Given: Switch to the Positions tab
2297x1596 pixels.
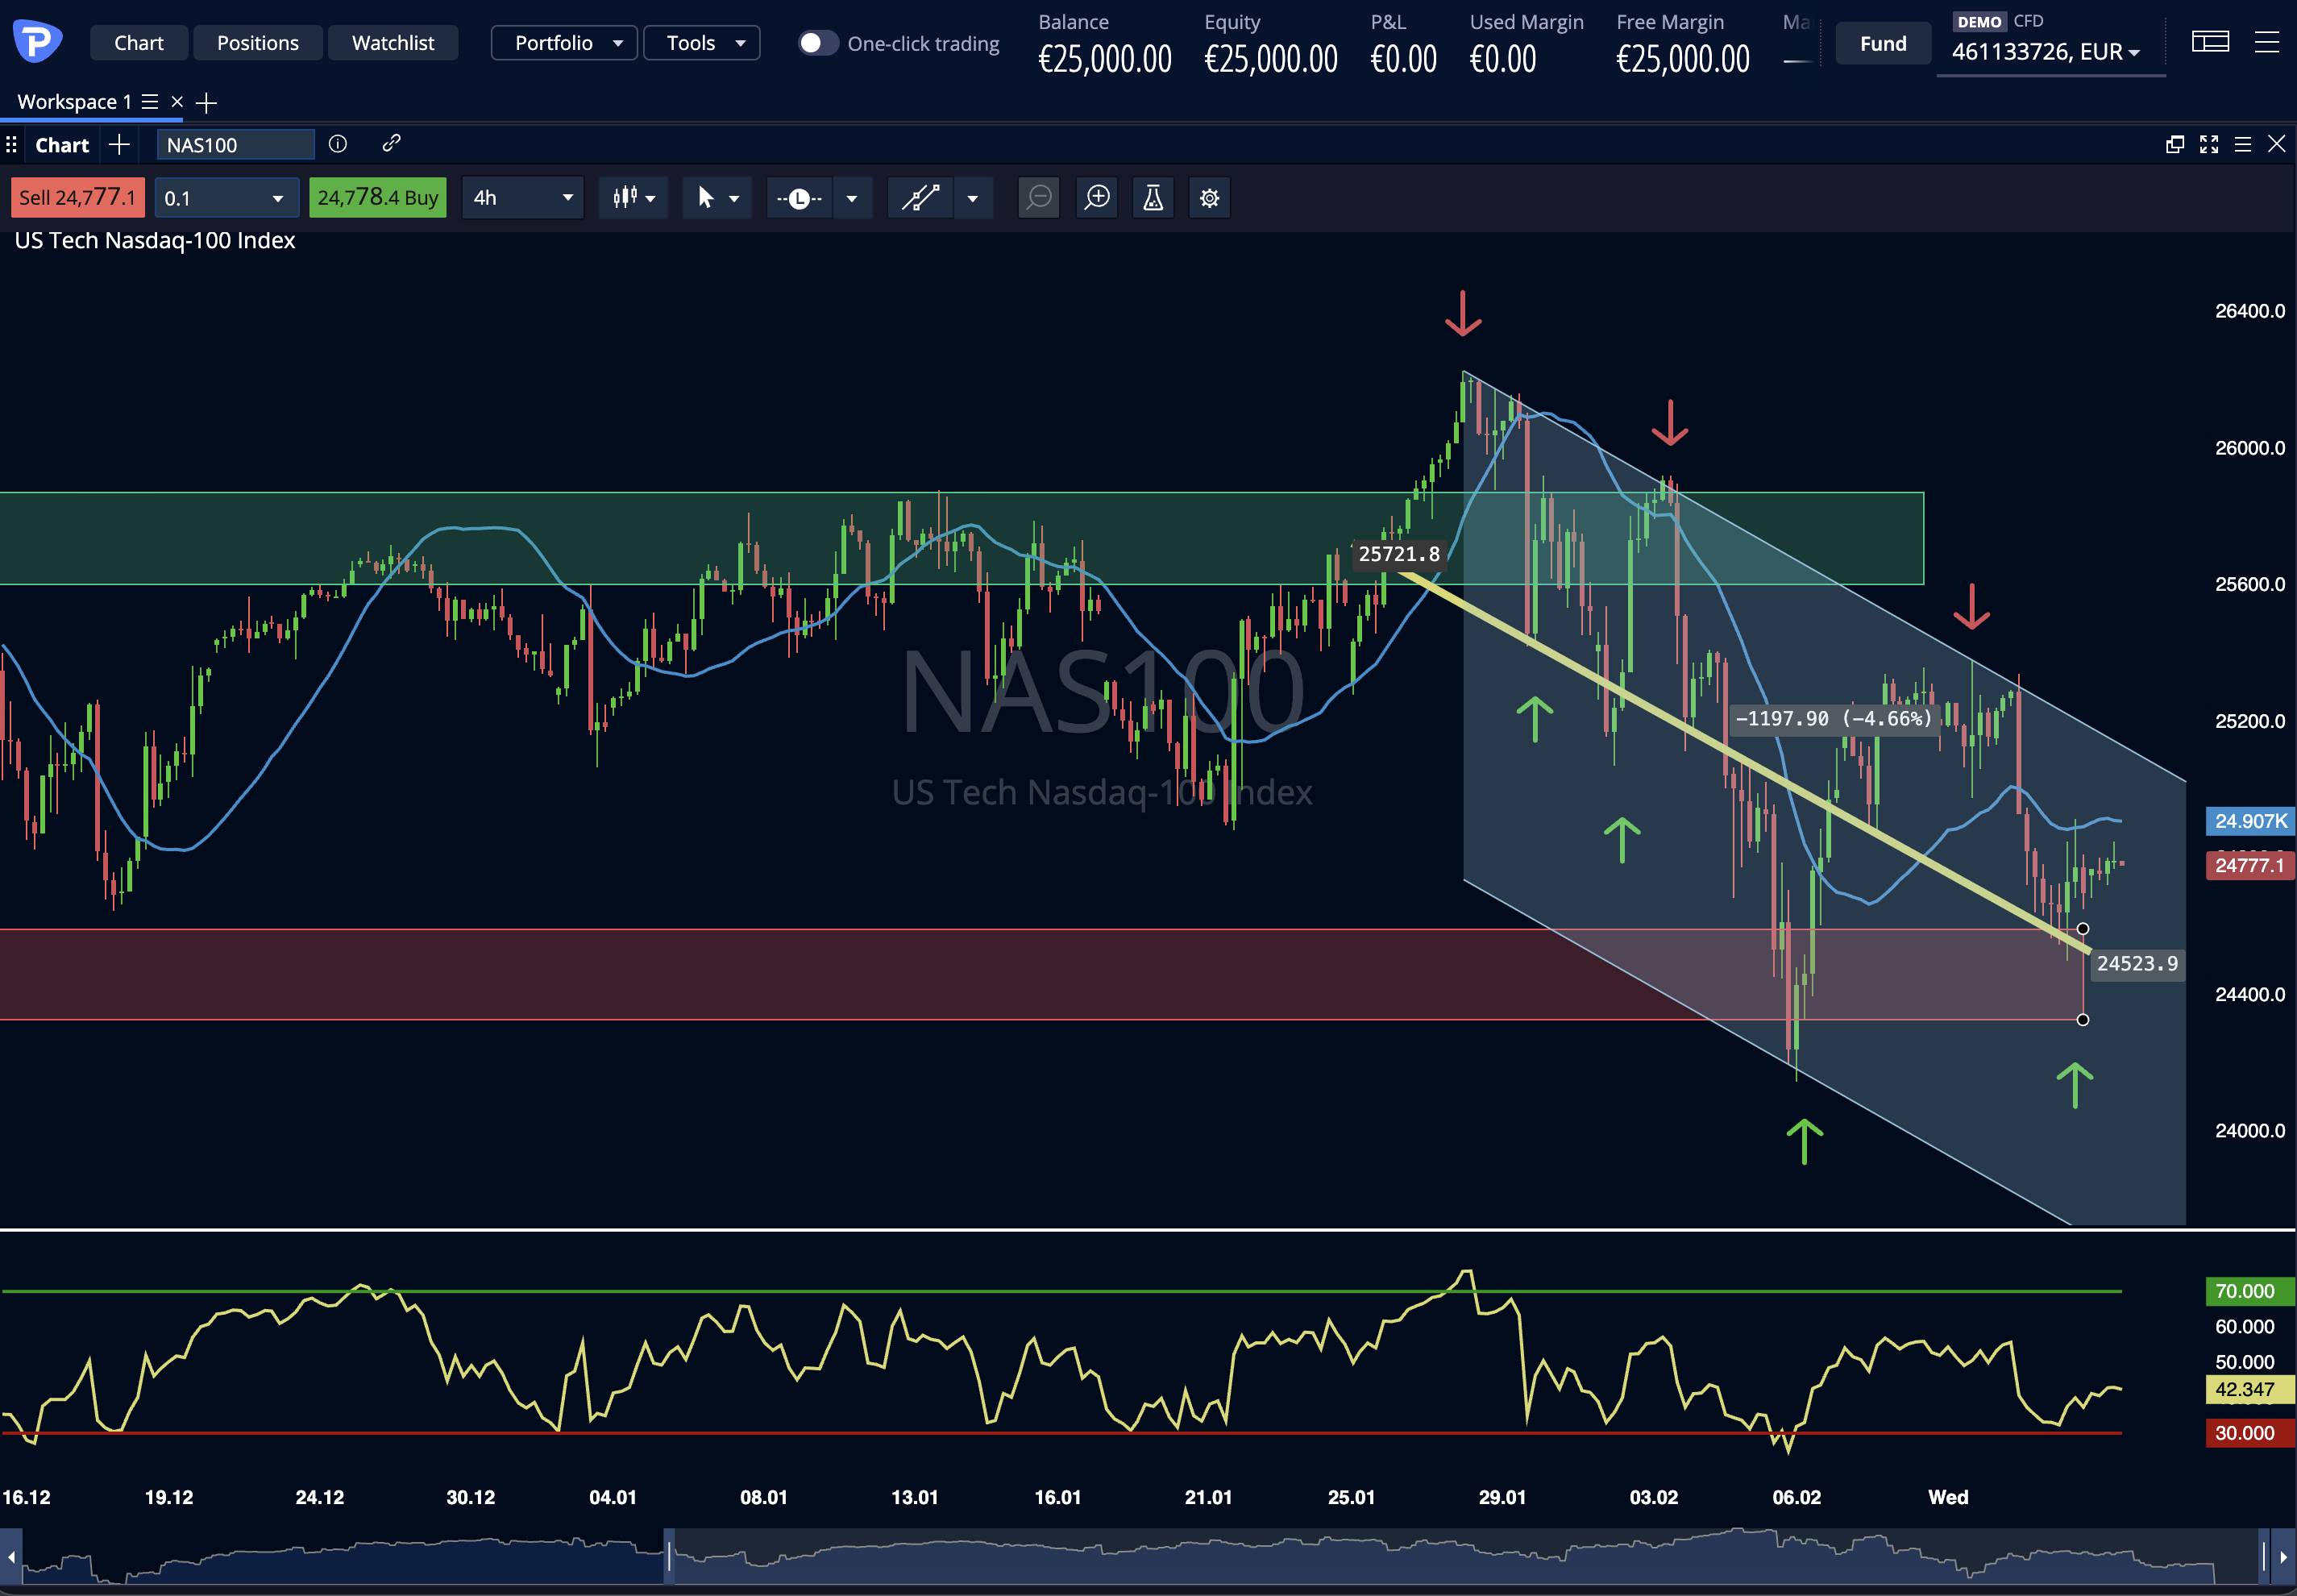Looking at the screenshot, I should tap(257, 42).
